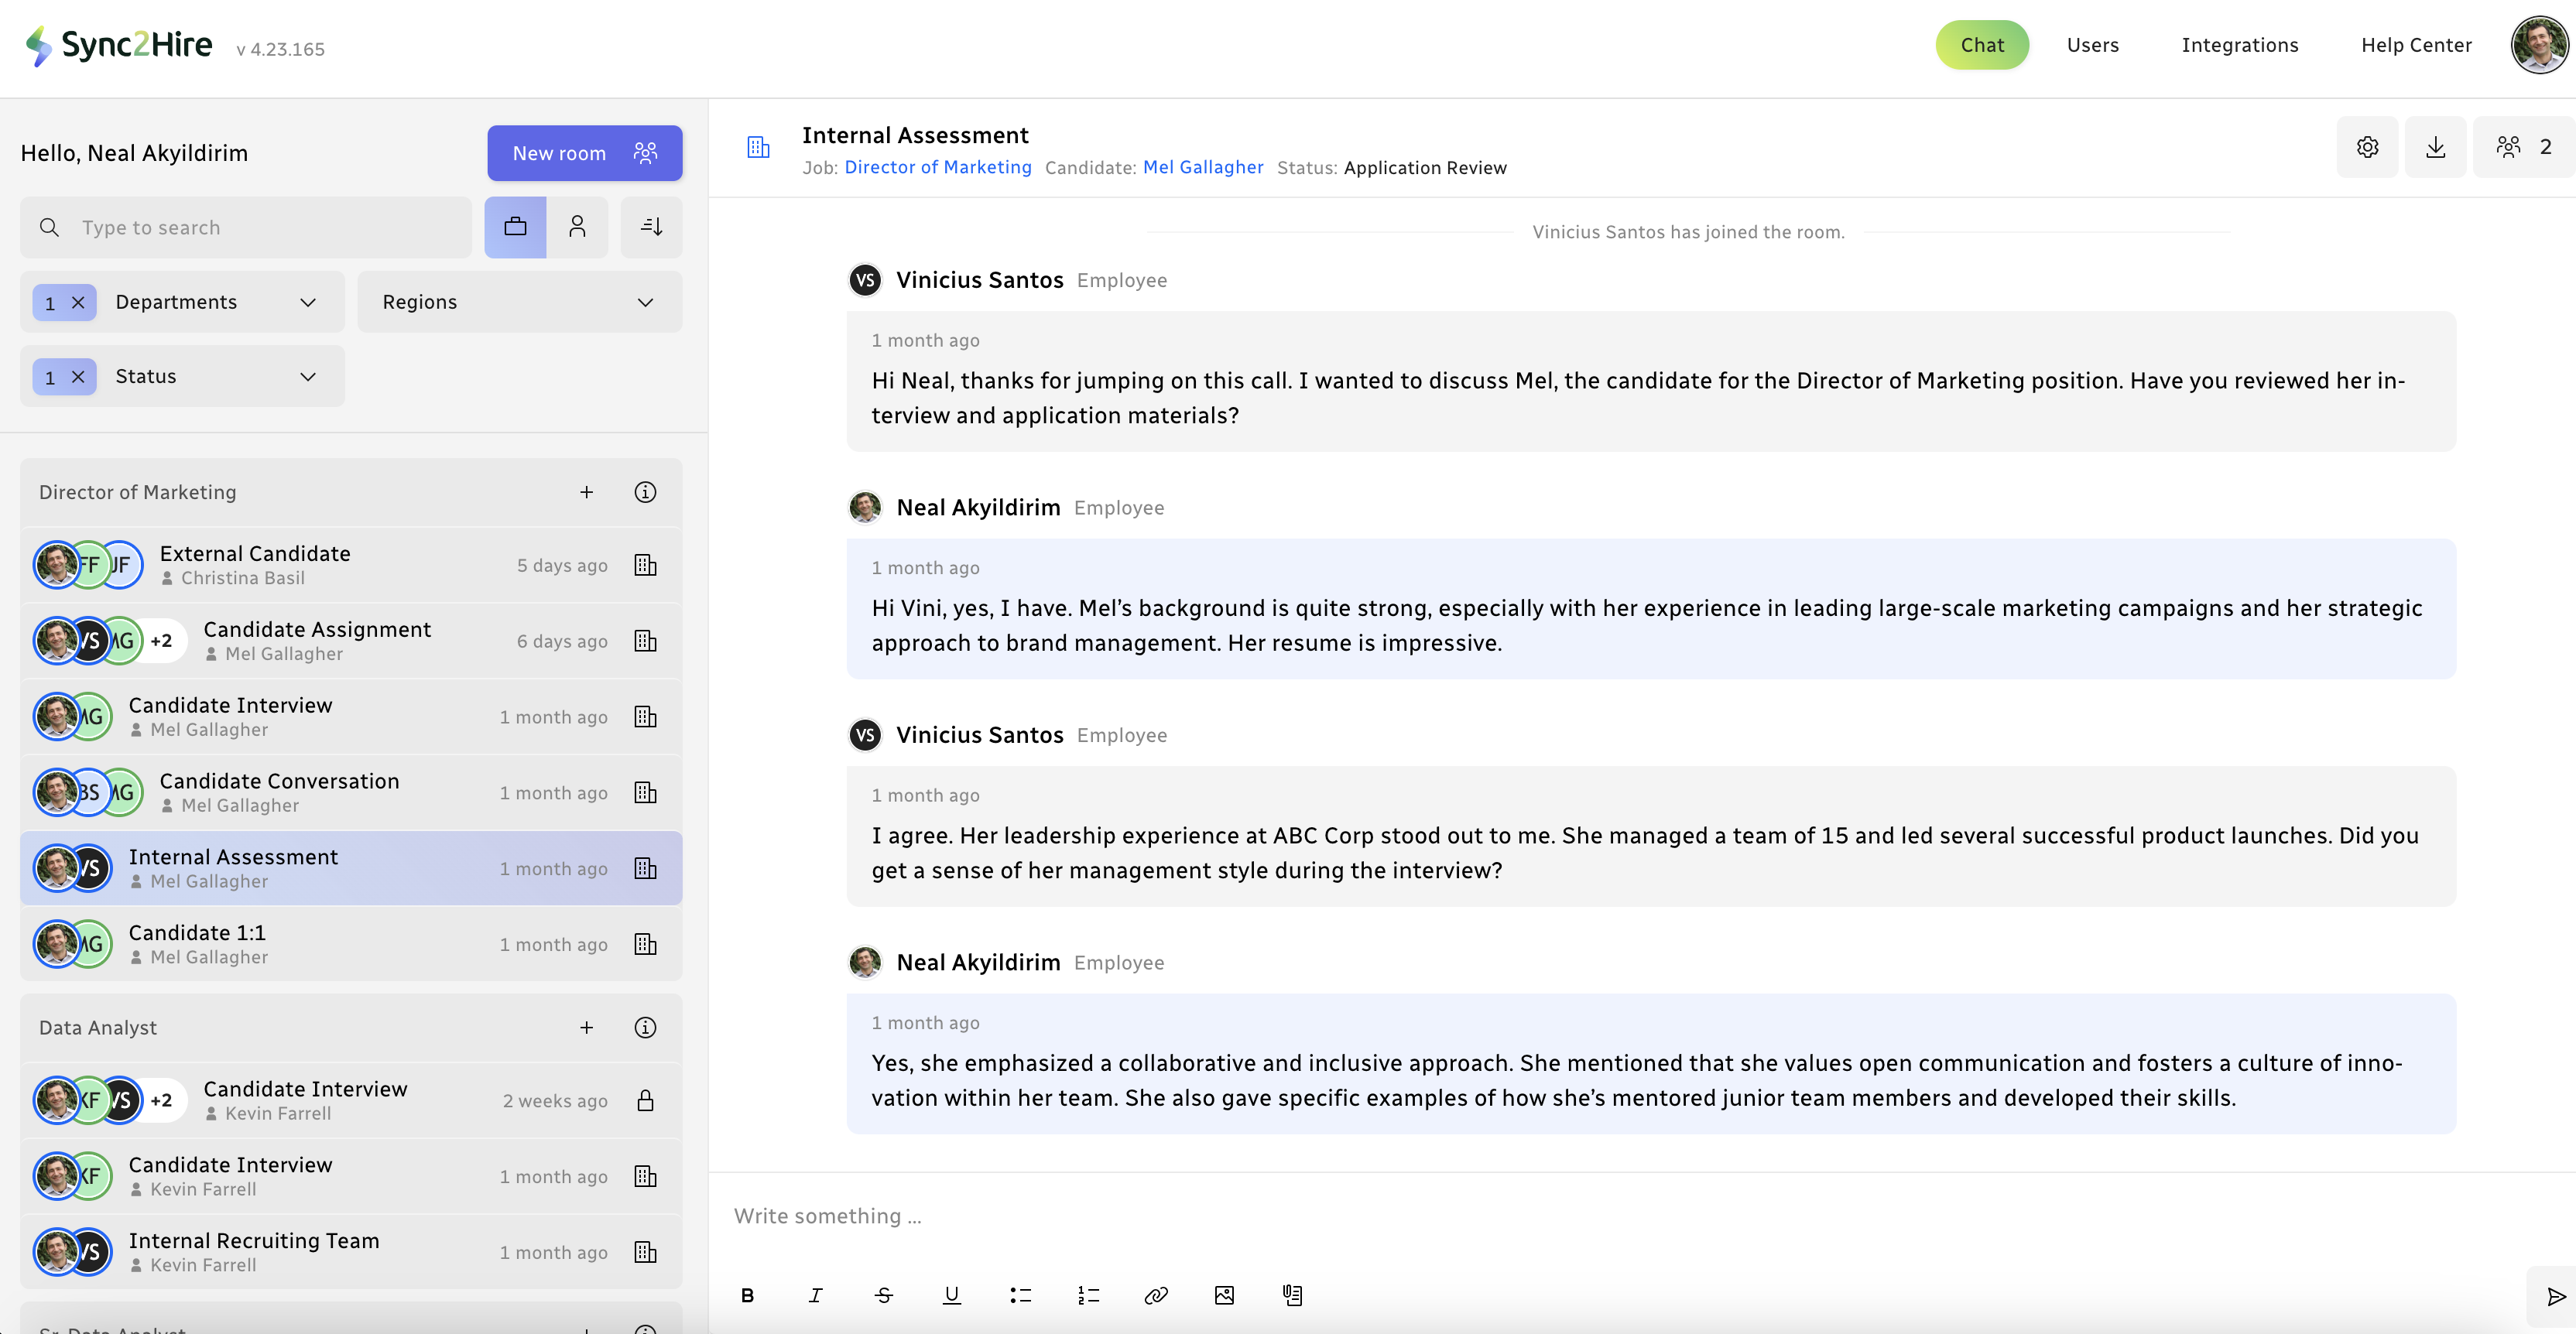
Task: Switch to candidates person view
Action: [x=577, y=227]
